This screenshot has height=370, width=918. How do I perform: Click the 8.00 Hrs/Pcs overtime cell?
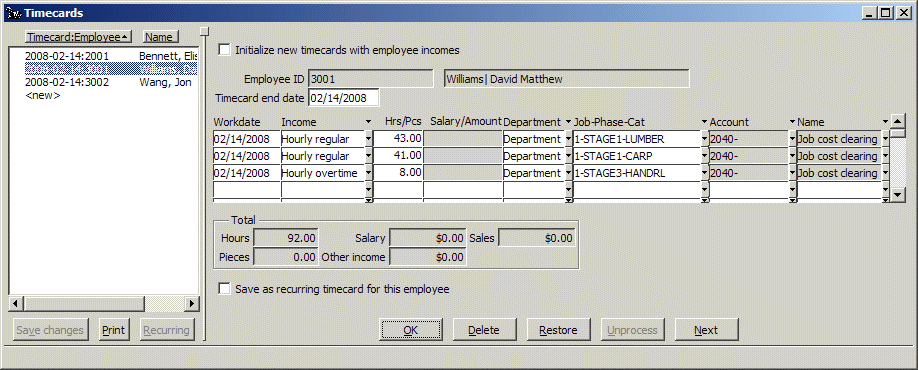coord(398,173)
